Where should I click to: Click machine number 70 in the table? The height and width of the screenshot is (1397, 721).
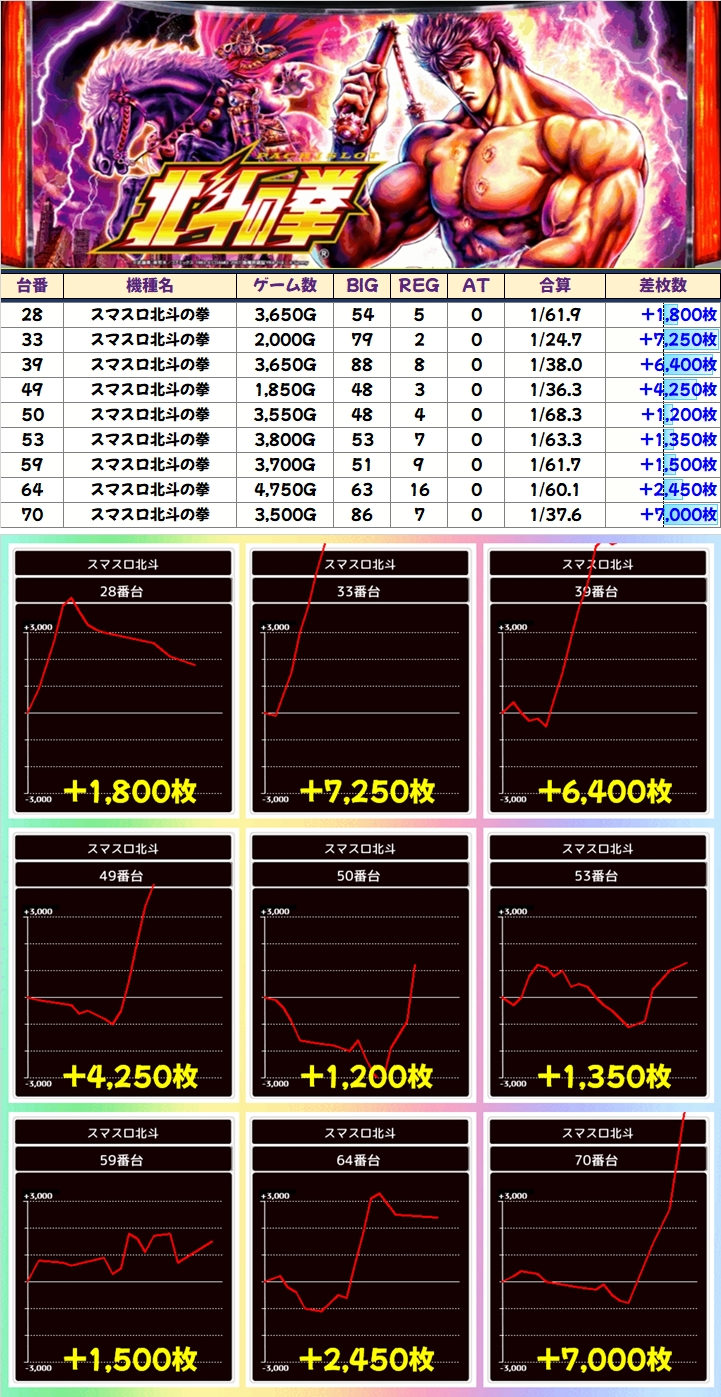(32, 514)
